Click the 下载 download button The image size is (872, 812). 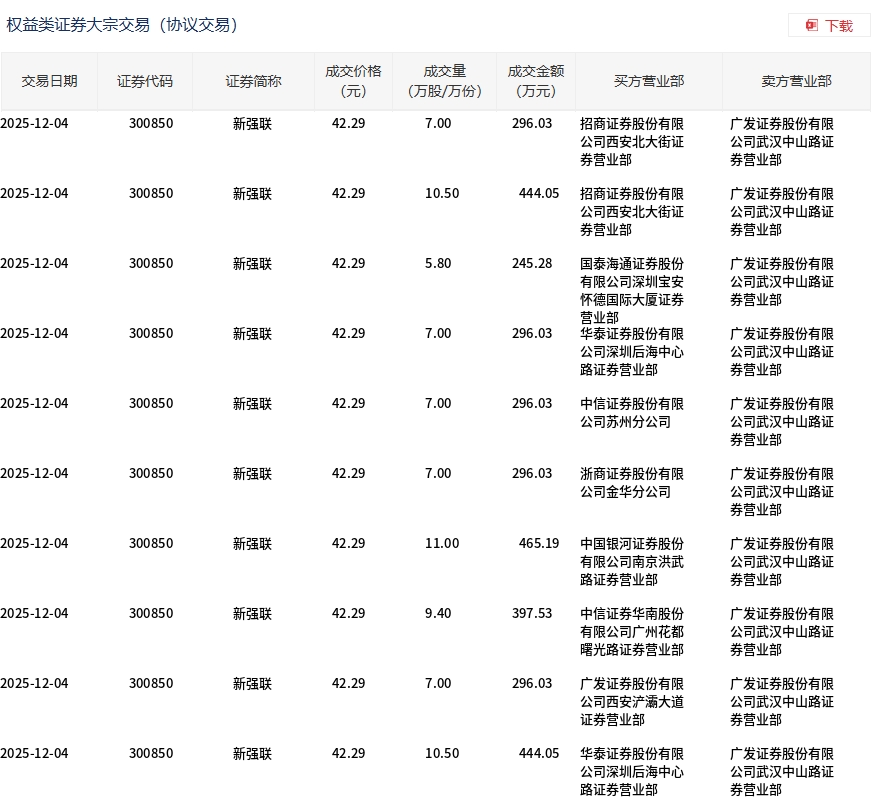pyautogui.click(x=829, y=26)
